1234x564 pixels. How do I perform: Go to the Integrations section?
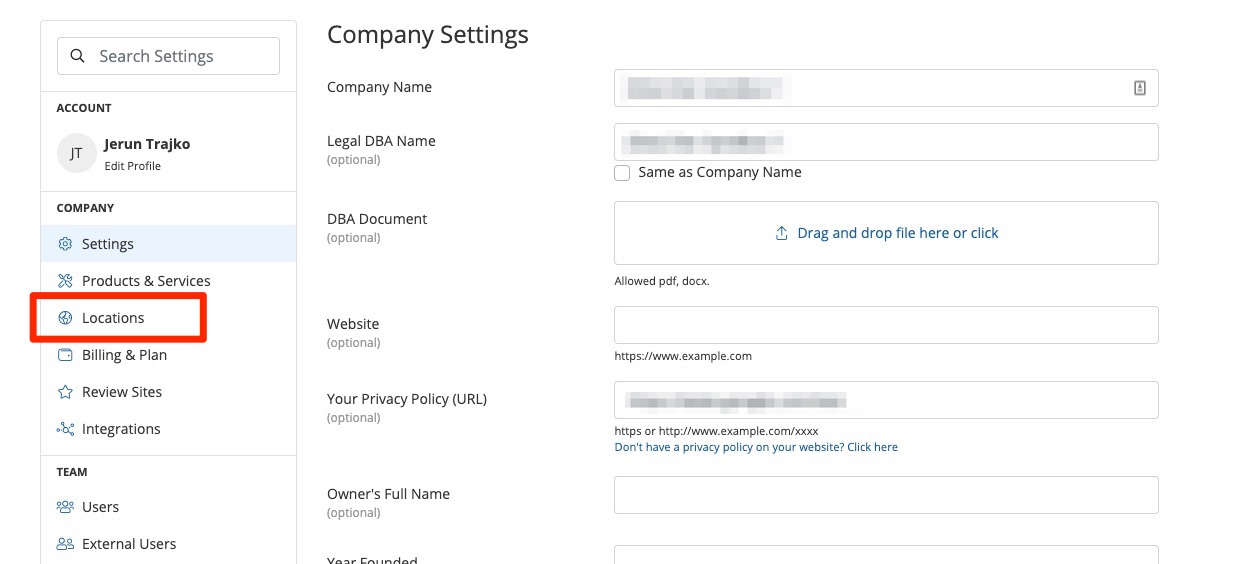tap(121, 429)
